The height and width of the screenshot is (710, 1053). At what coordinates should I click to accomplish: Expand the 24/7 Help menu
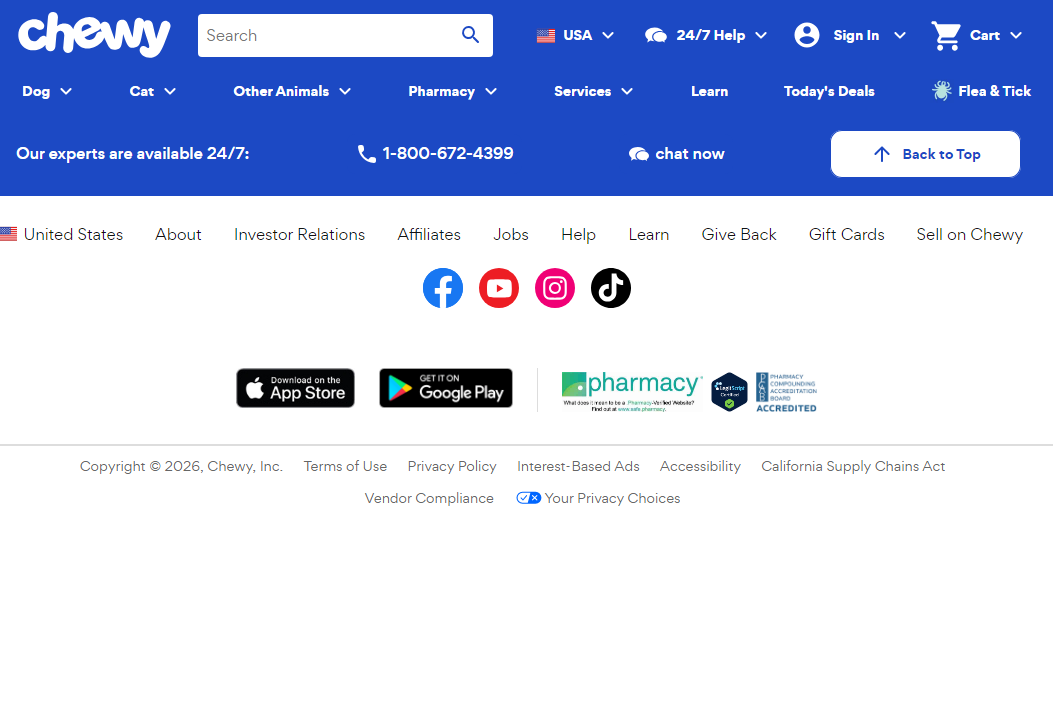tap(706, 36)
